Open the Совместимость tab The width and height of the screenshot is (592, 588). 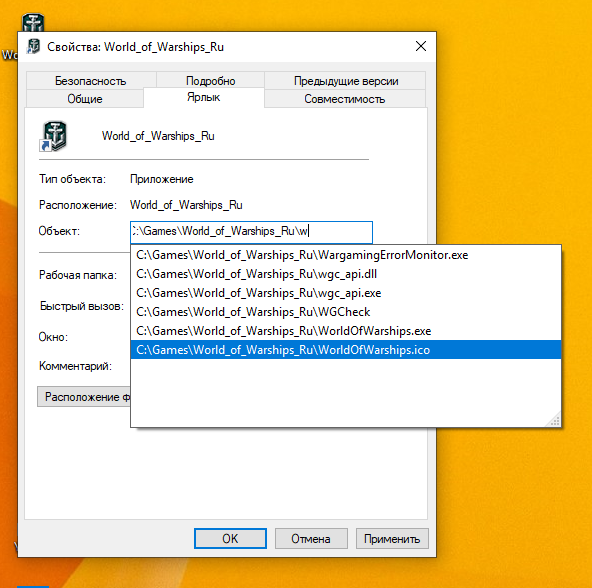pyautogui.click(x=345, y=99)
